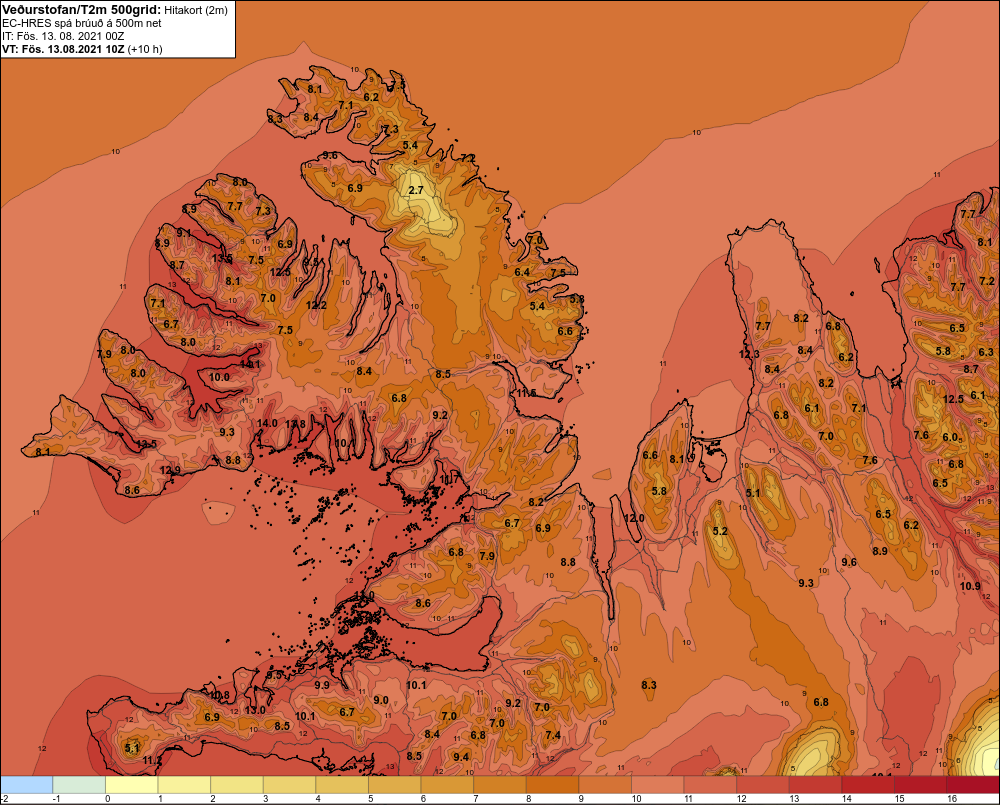Click the 7.4 temperature label
Screen dimensions: 1000x805
tap(553, 735)
